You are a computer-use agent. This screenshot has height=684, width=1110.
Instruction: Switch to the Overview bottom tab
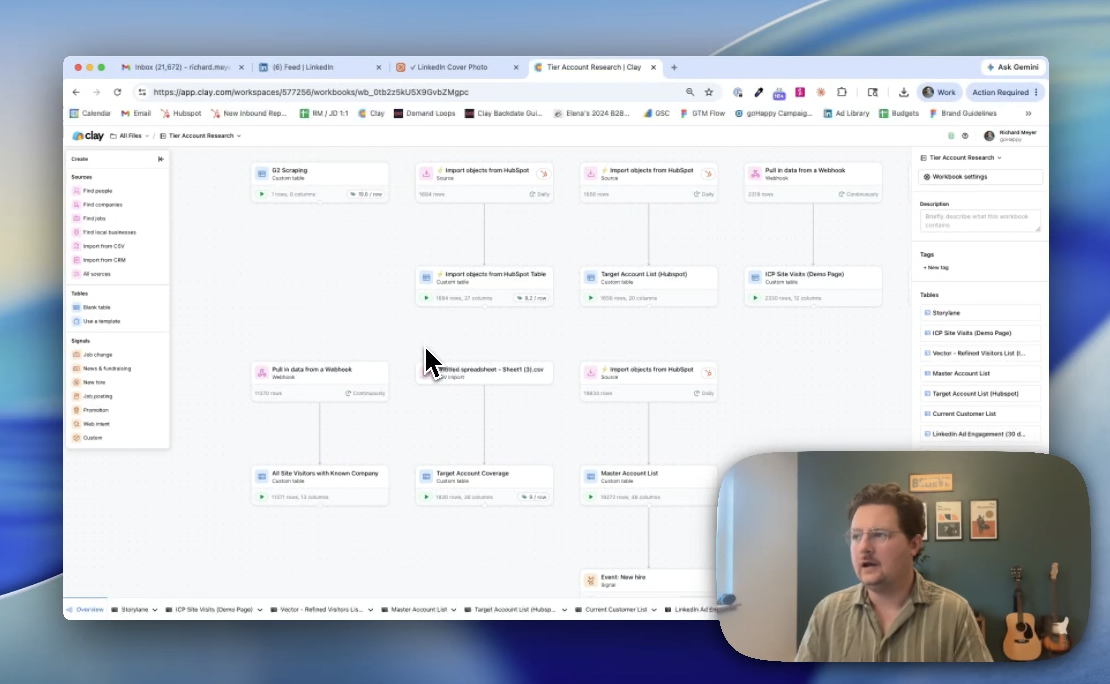(x=85, y=610)
